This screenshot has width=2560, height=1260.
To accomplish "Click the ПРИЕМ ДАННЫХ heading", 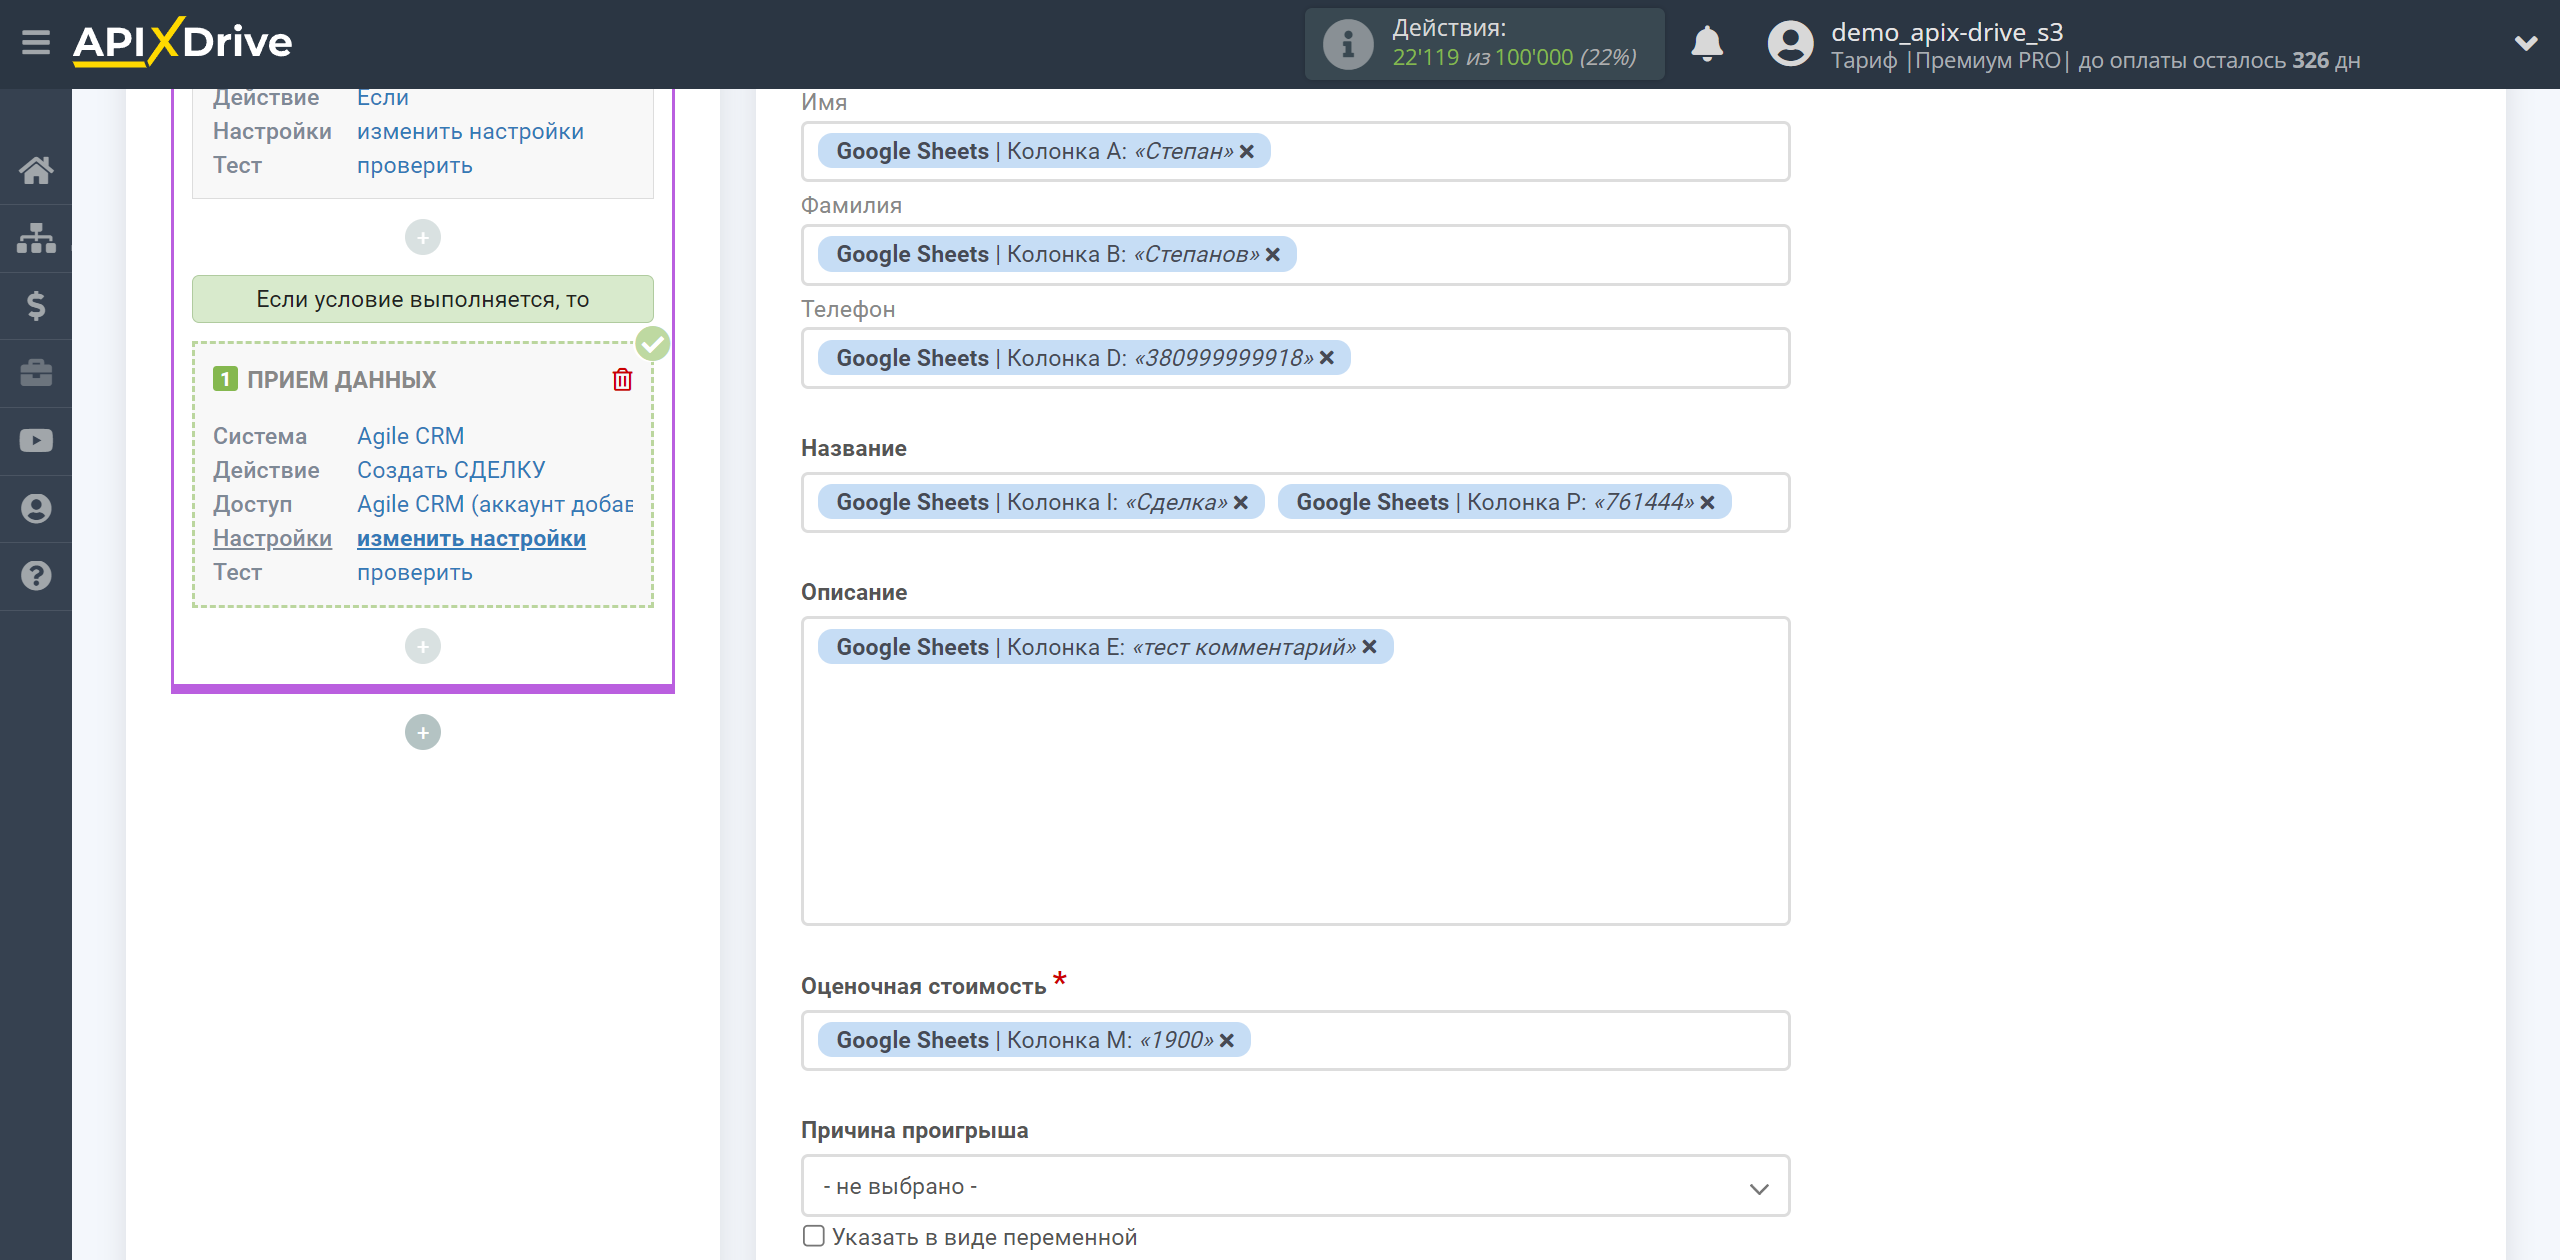I will (x=341, y=380).
